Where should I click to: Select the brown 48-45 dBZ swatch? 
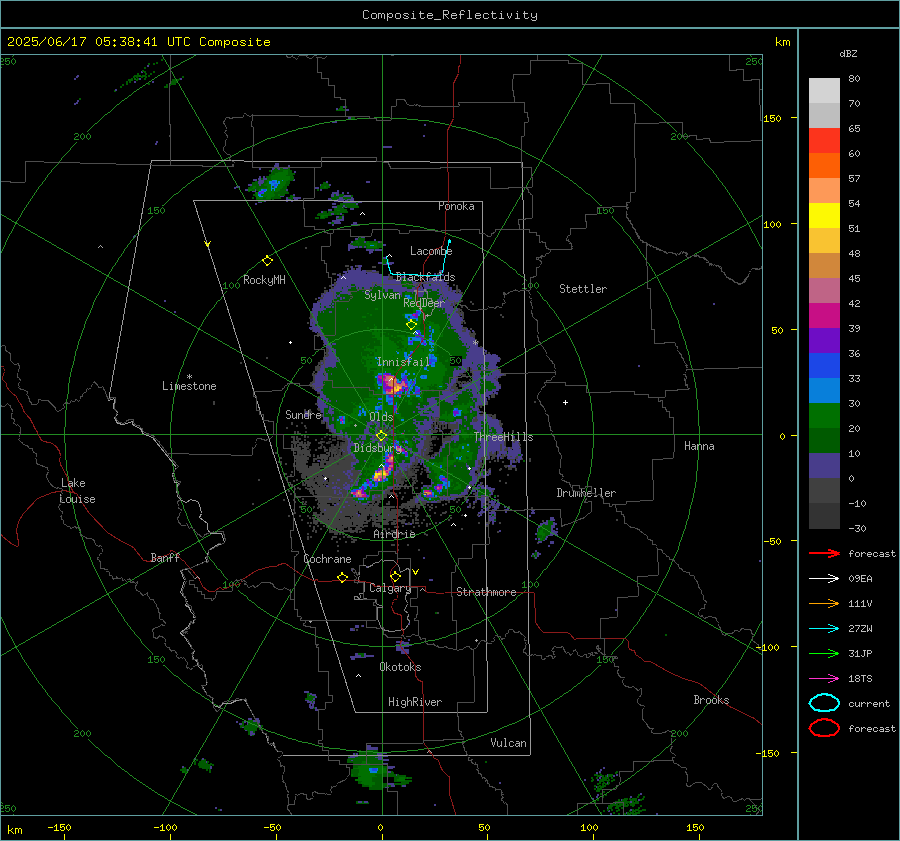click(x=824, y=265)
